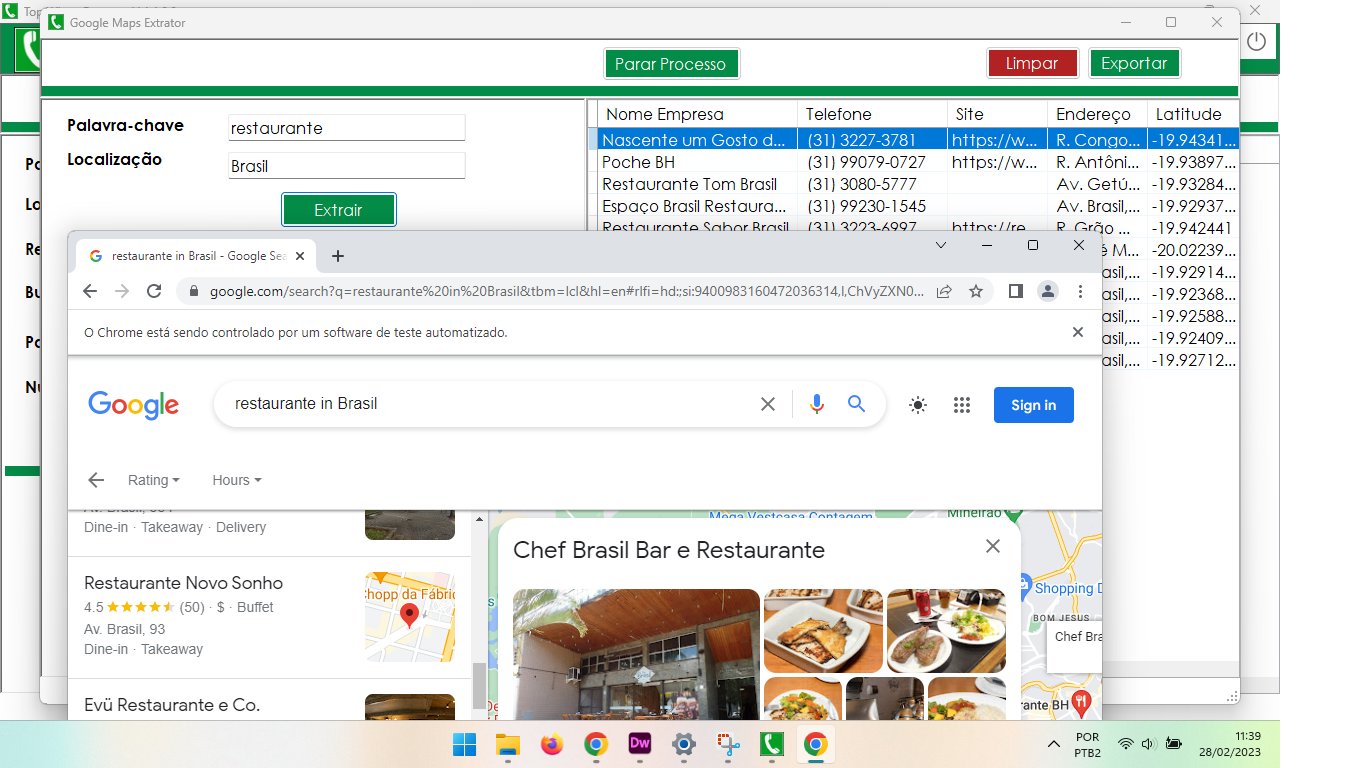Bookmark this page with the star icon
Screen dimensions: 1368x768
tap(976, 291)
